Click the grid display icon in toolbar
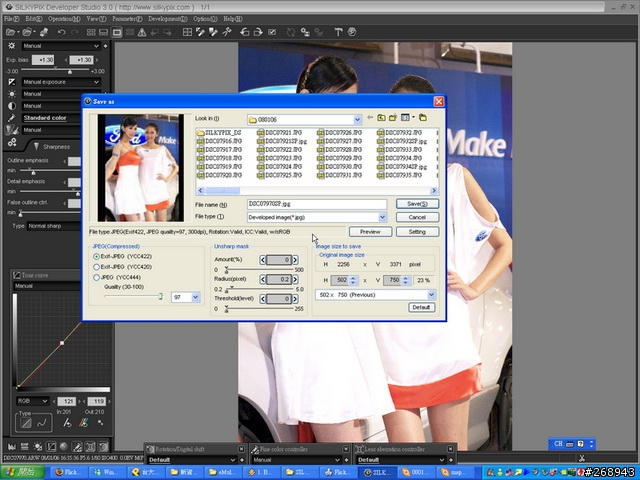The width and height of the screenshot is (640, 480). pos(187,32)
